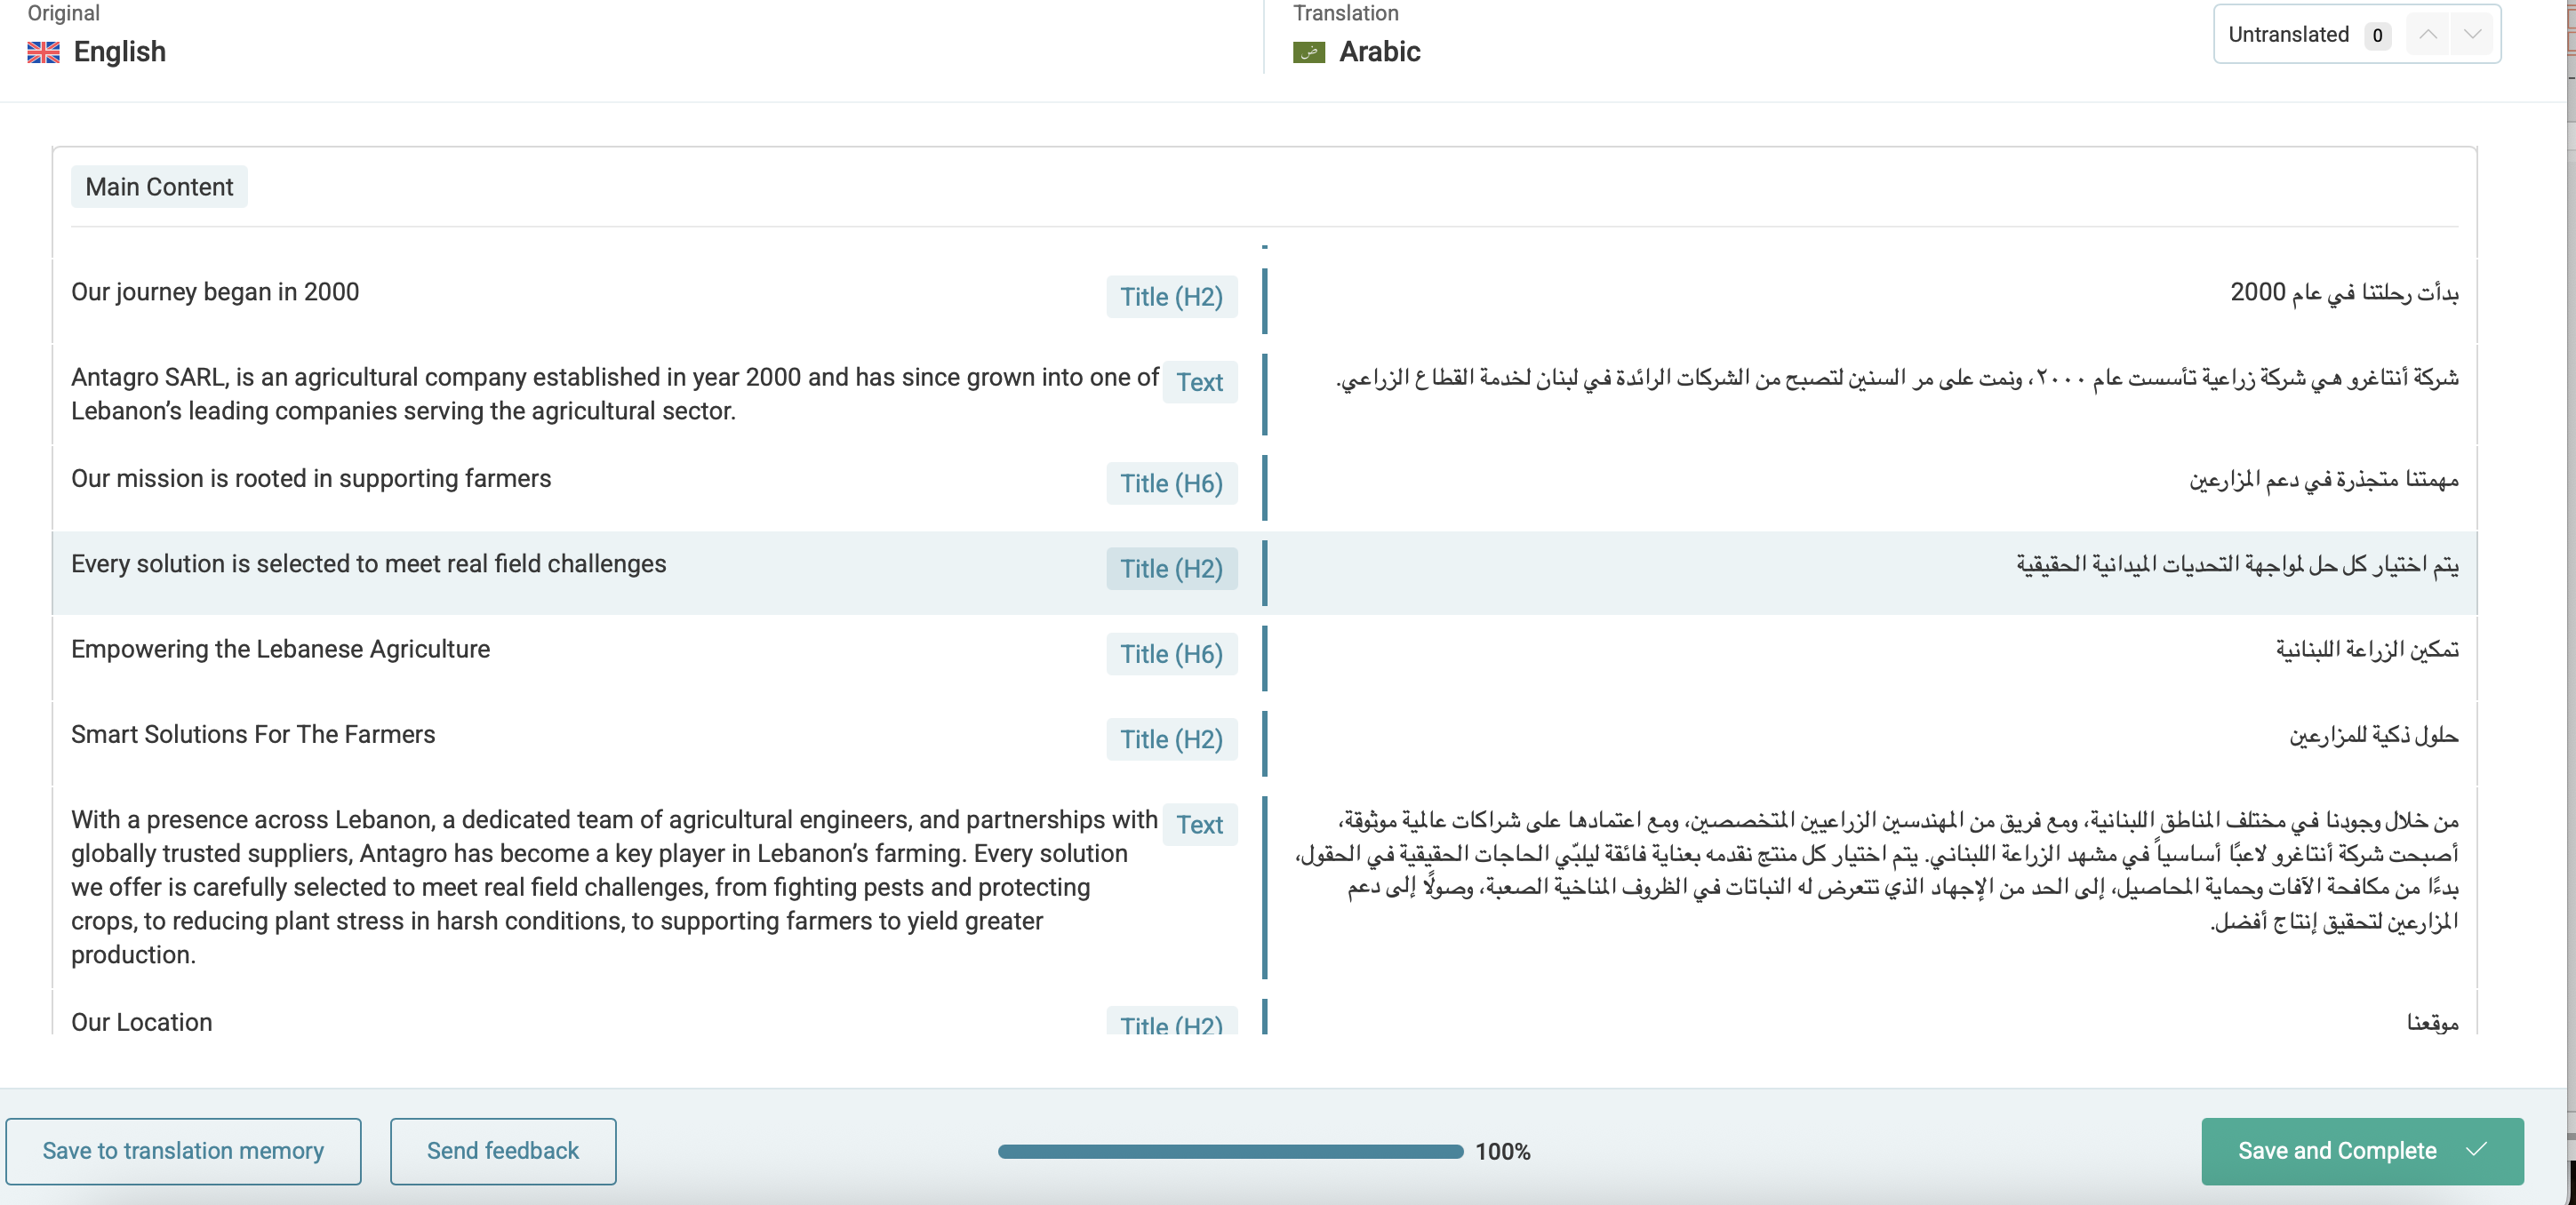The height and width of the screenshot is (1205, 2576).
Task: Click the Send feedback button
Action: pyautogui.click(x=503, y=1151)
